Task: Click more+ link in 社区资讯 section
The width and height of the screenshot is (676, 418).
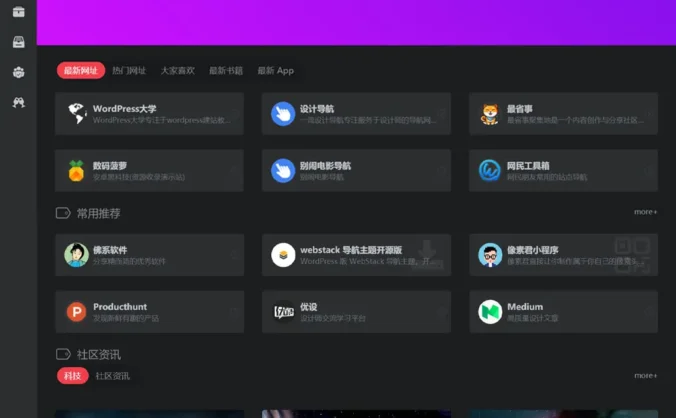Action: click(645, 375)
